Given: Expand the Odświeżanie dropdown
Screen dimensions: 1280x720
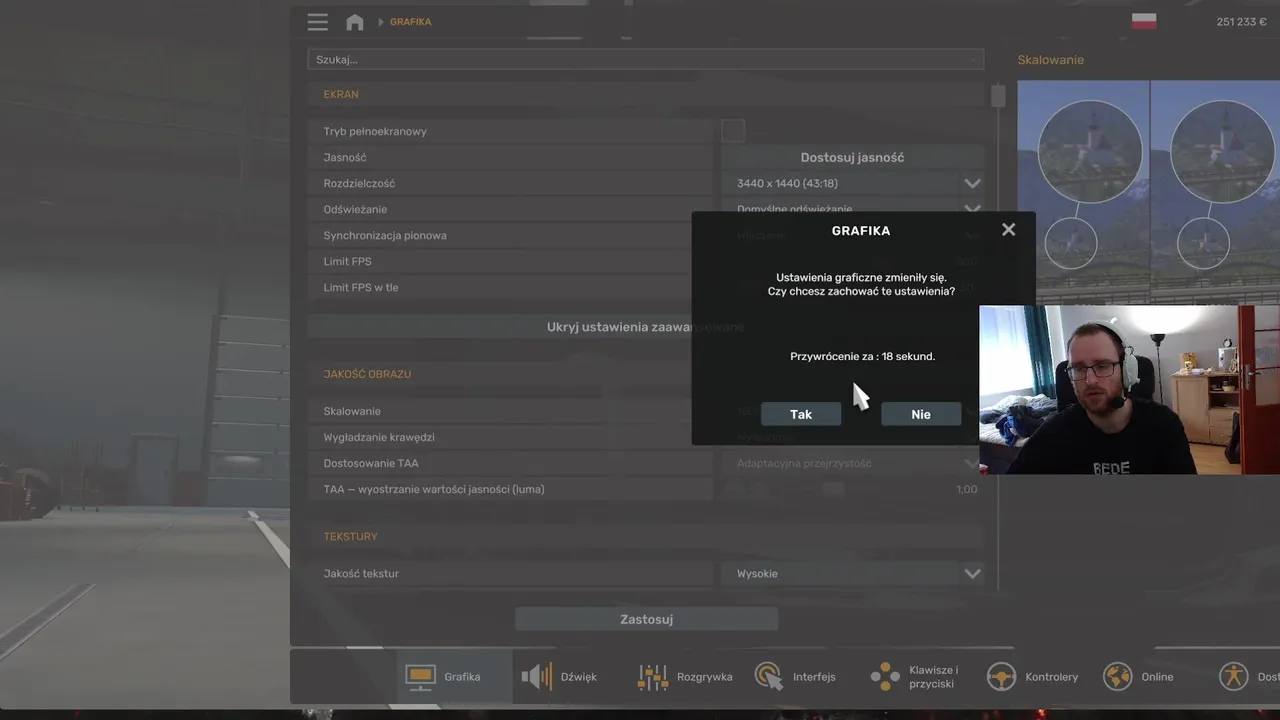Looking at the screenshot, I should [852, 209].
